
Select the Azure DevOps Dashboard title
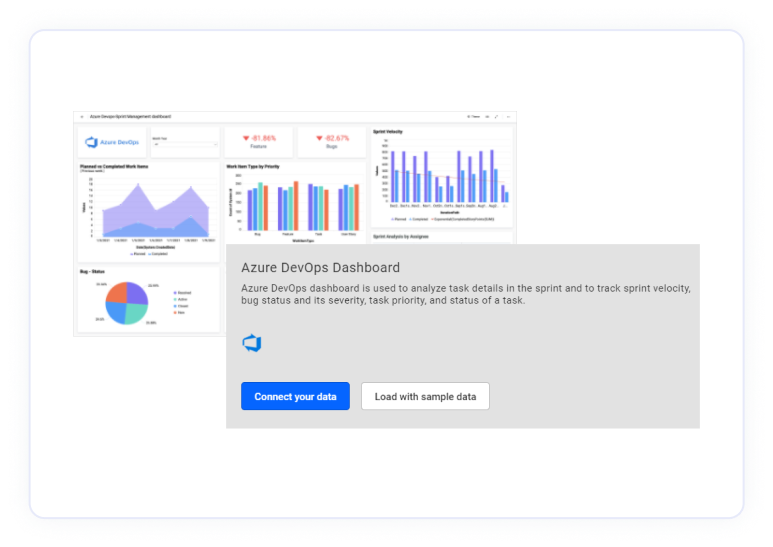[320, 268]
